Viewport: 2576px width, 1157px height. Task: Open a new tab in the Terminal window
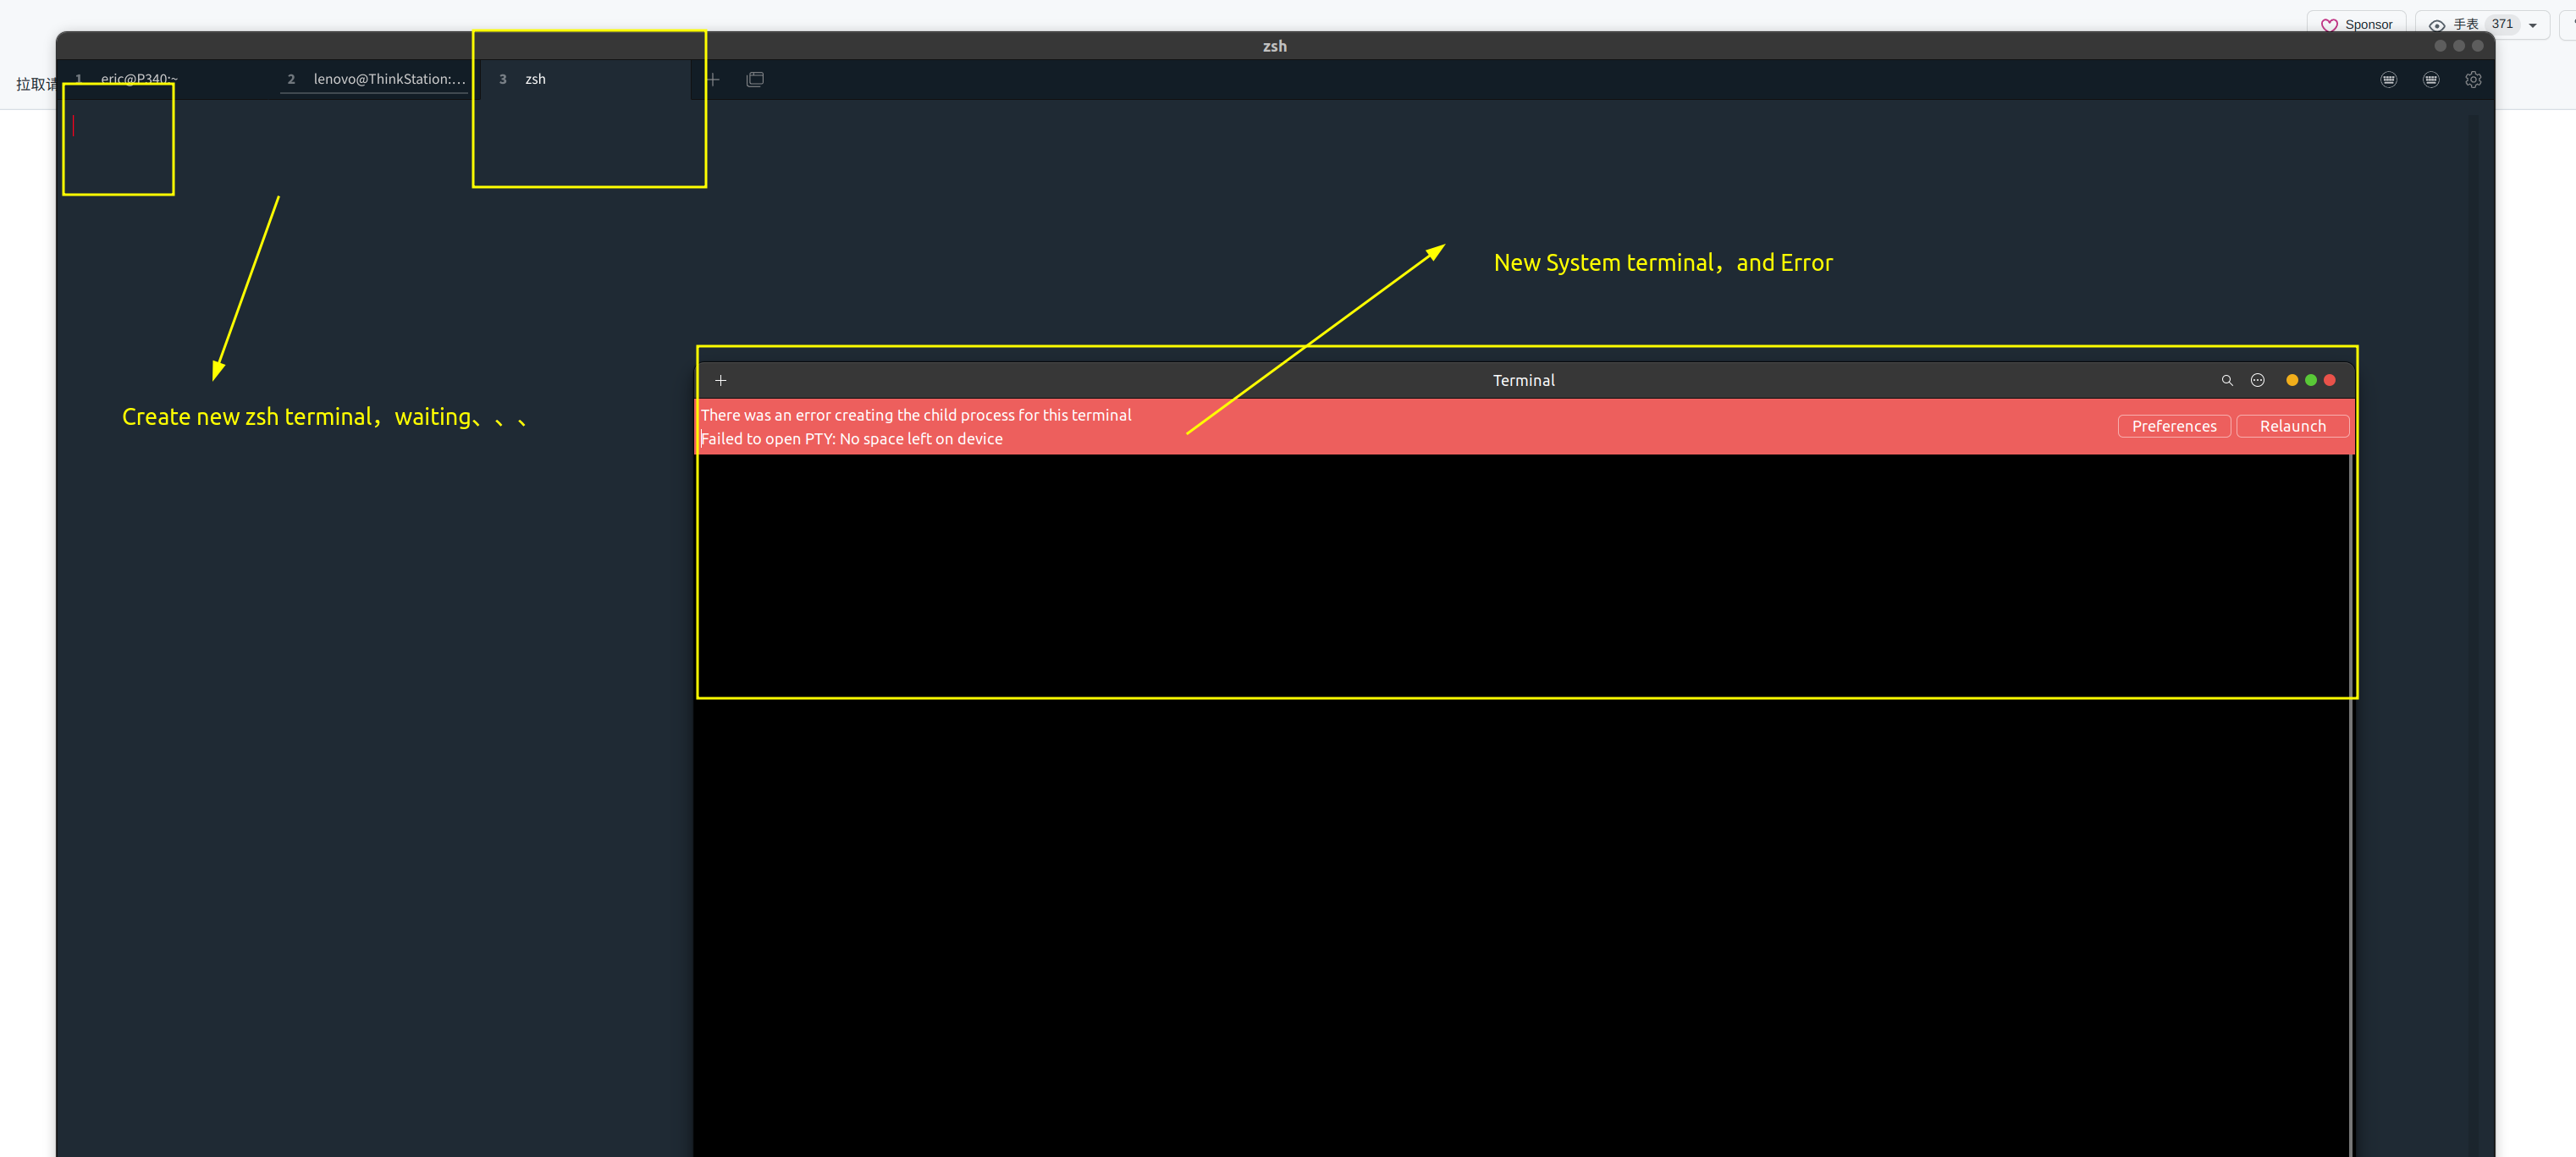720,380
